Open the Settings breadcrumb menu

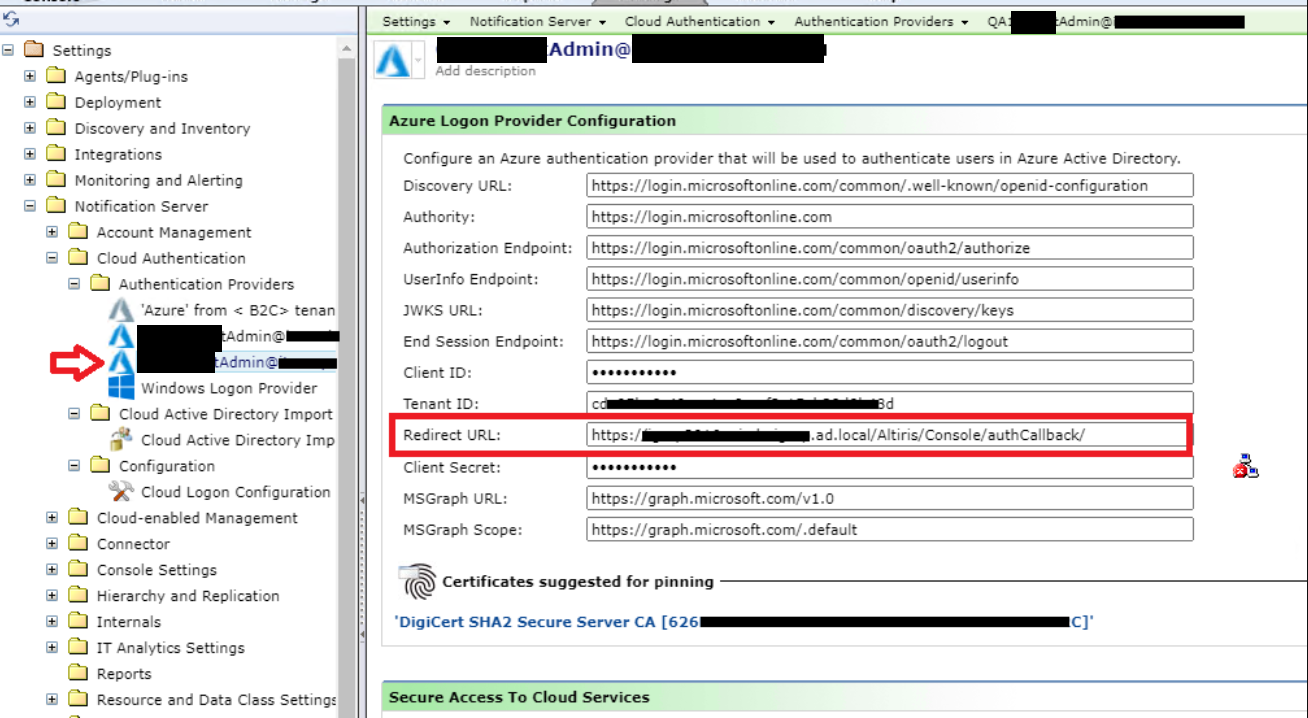point(416,21)
